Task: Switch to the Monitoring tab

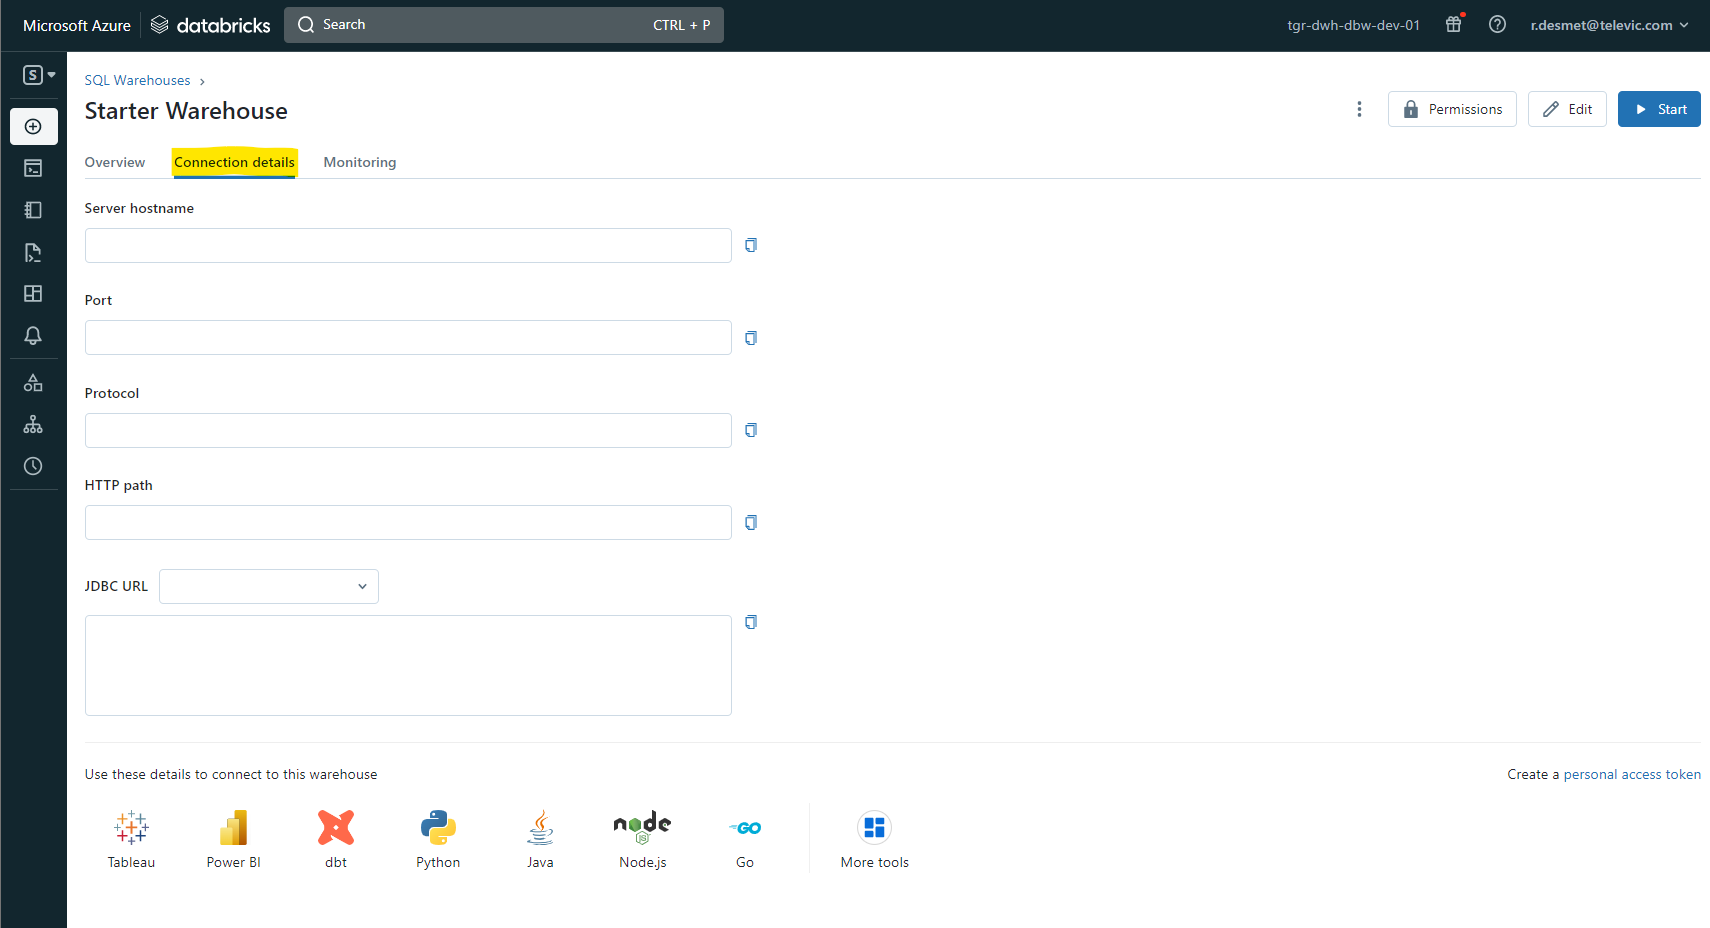Action: click(360, 162)
